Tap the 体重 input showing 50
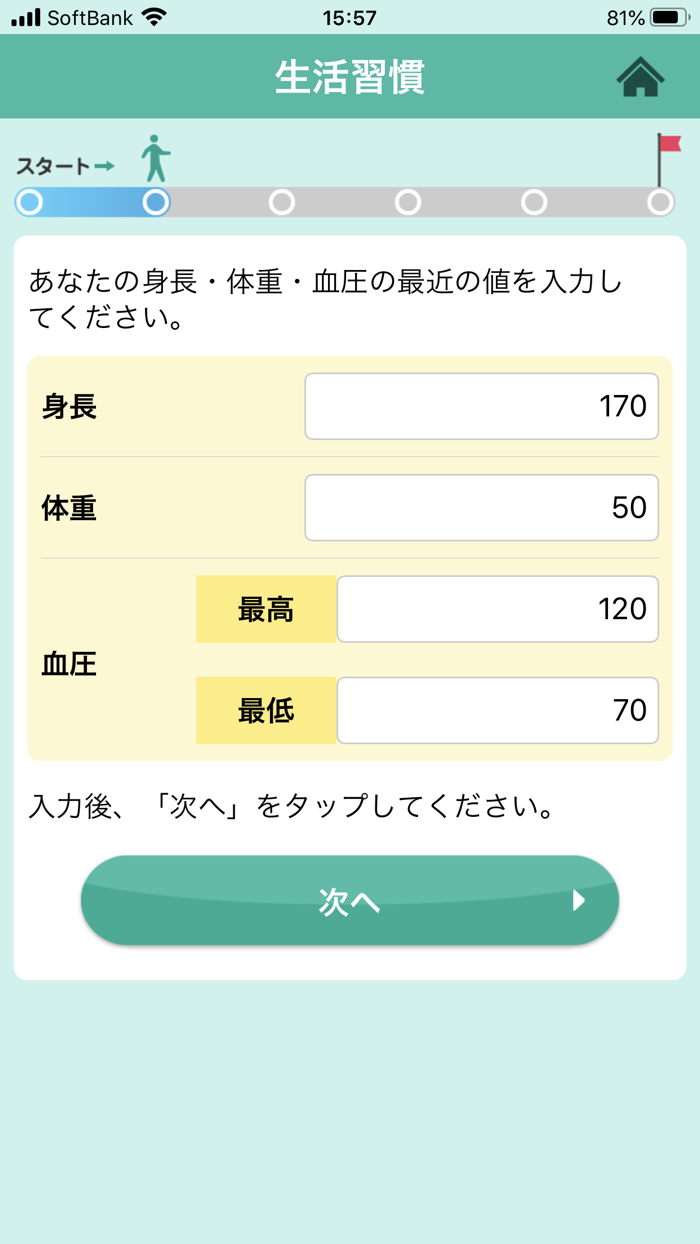Viewport: 700px width, 1244px height. (x=481, y=507)
